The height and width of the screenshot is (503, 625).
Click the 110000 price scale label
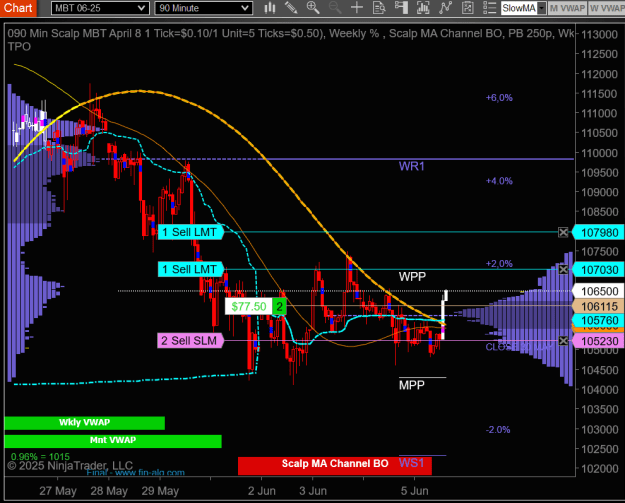599,153
